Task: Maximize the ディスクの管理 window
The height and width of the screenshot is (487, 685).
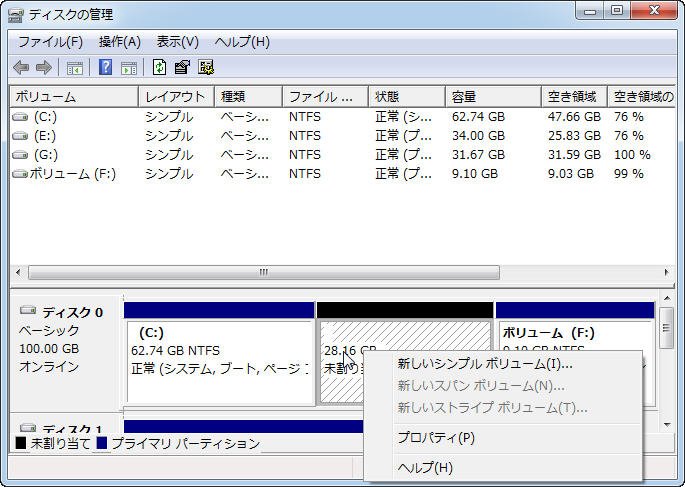Action: (616, 11)
